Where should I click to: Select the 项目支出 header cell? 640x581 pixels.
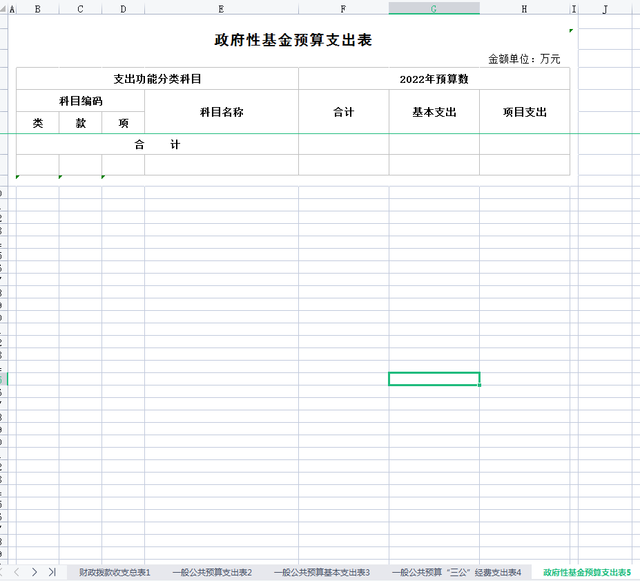click(524, 112)
